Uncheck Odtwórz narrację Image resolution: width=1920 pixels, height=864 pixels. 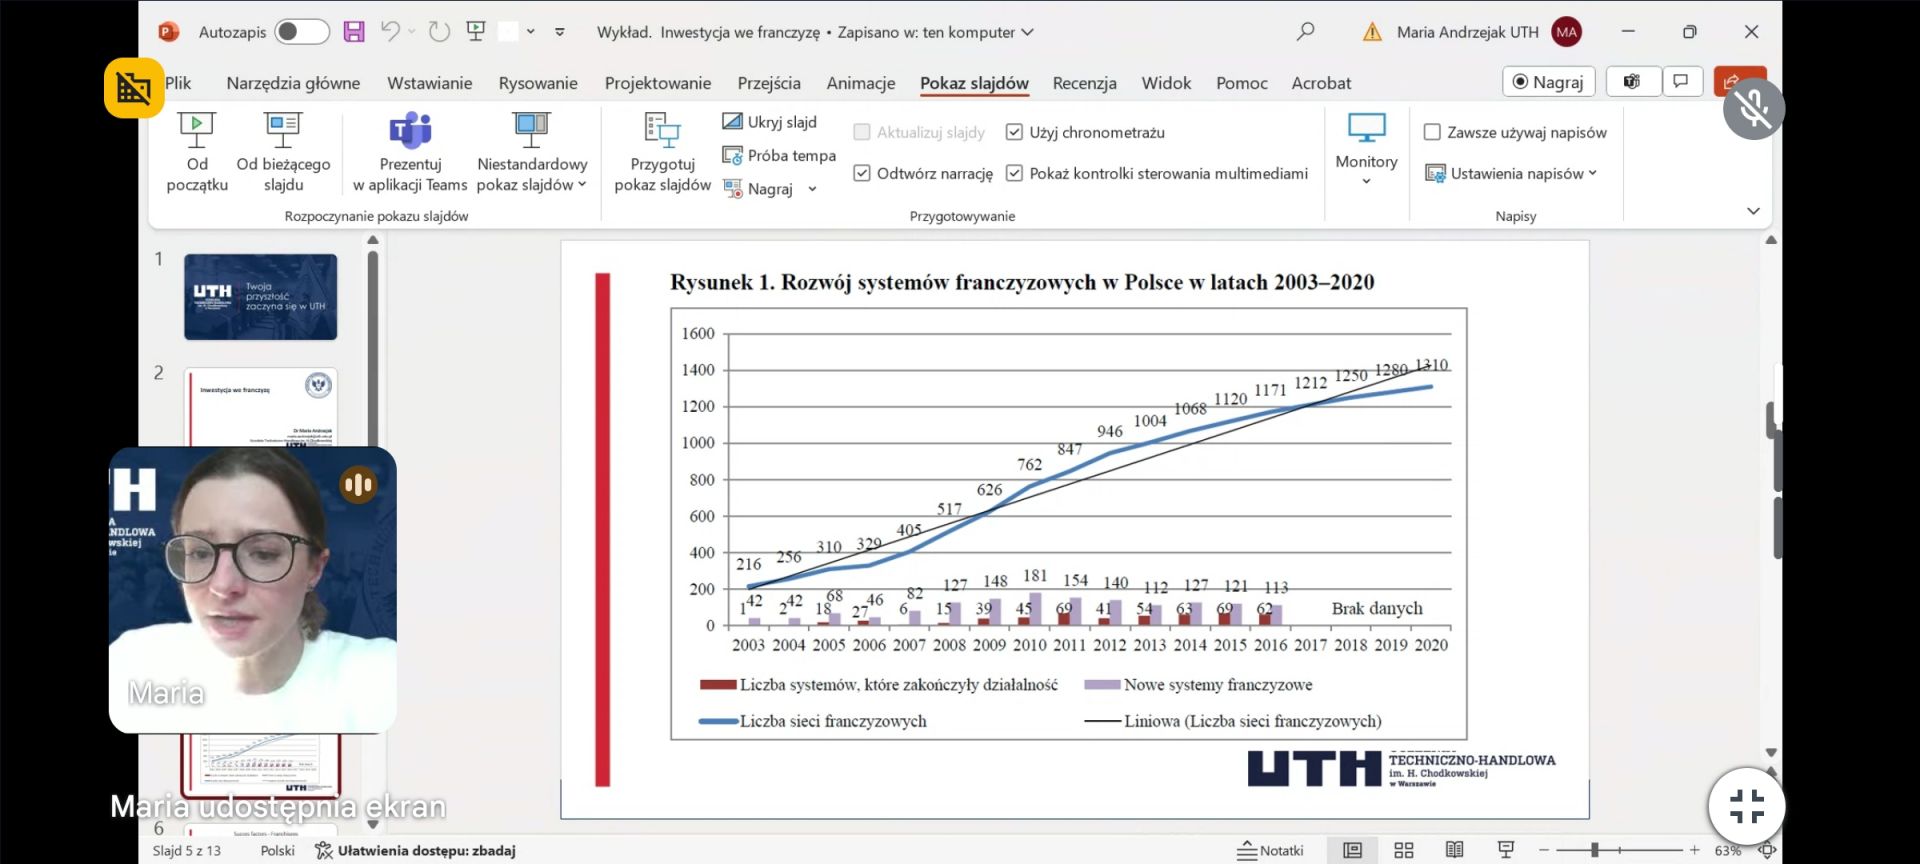[861, 173]
